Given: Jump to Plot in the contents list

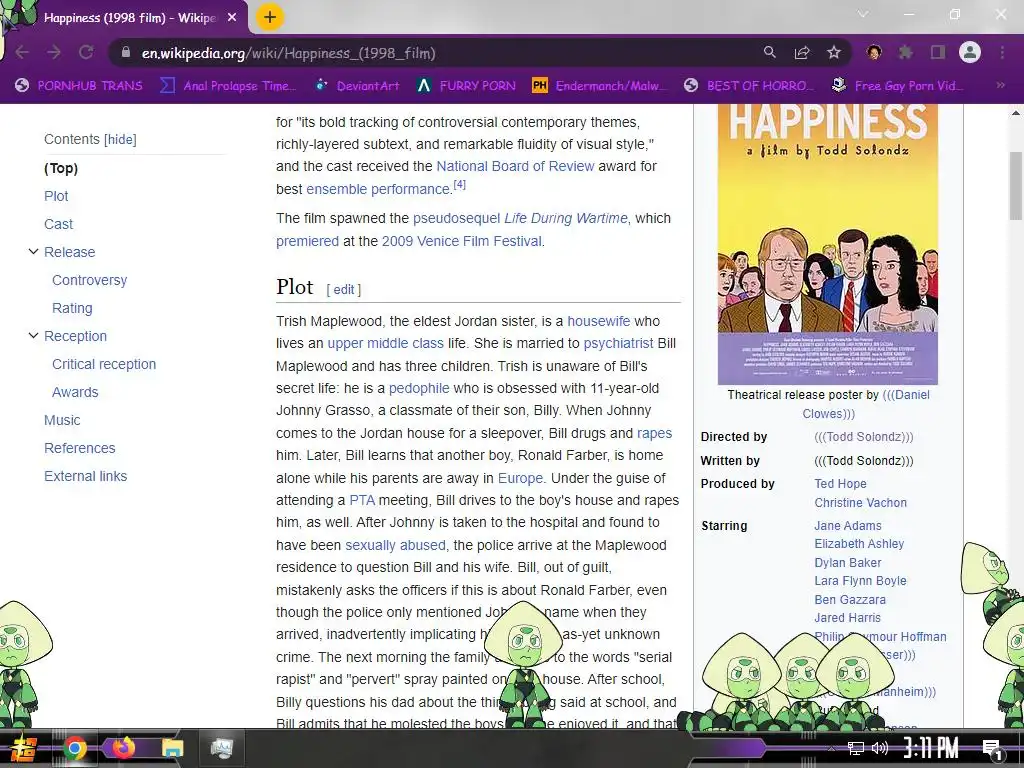Looking at the screenshot, I should coord(56,196).
